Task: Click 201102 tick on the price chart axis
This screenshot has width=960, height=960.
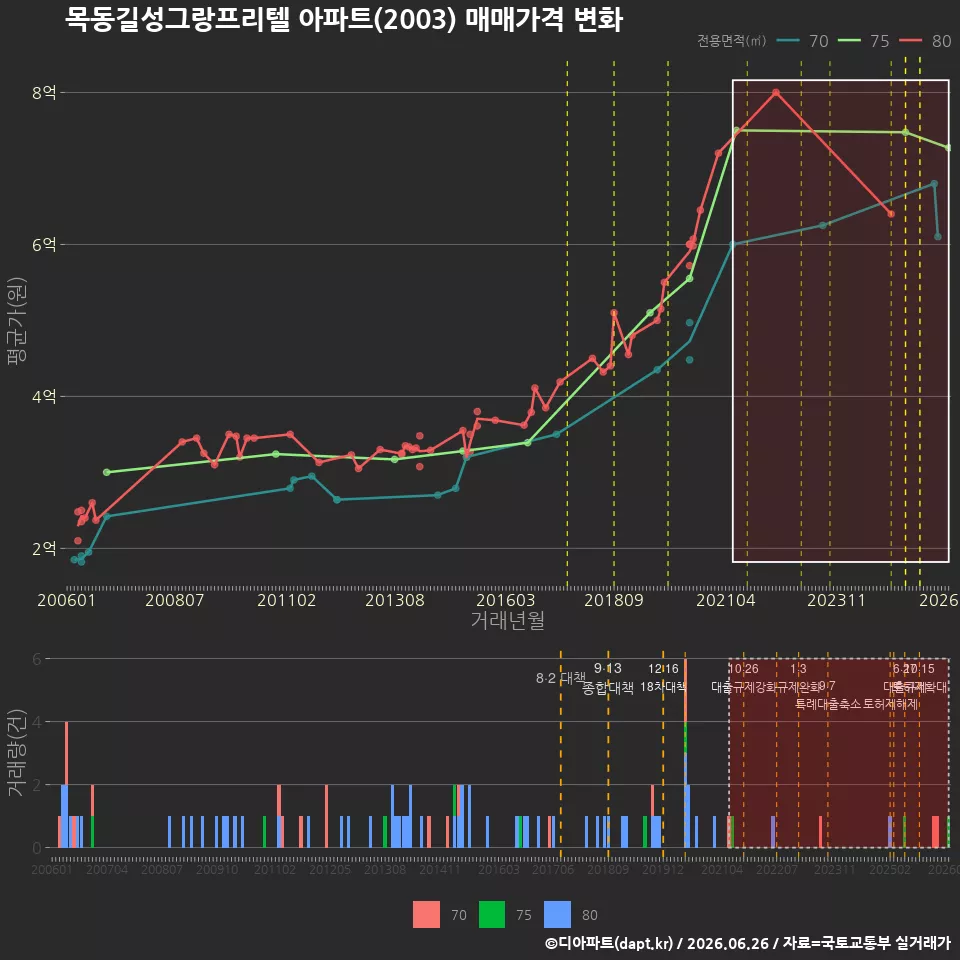Action: click(287, 600)
